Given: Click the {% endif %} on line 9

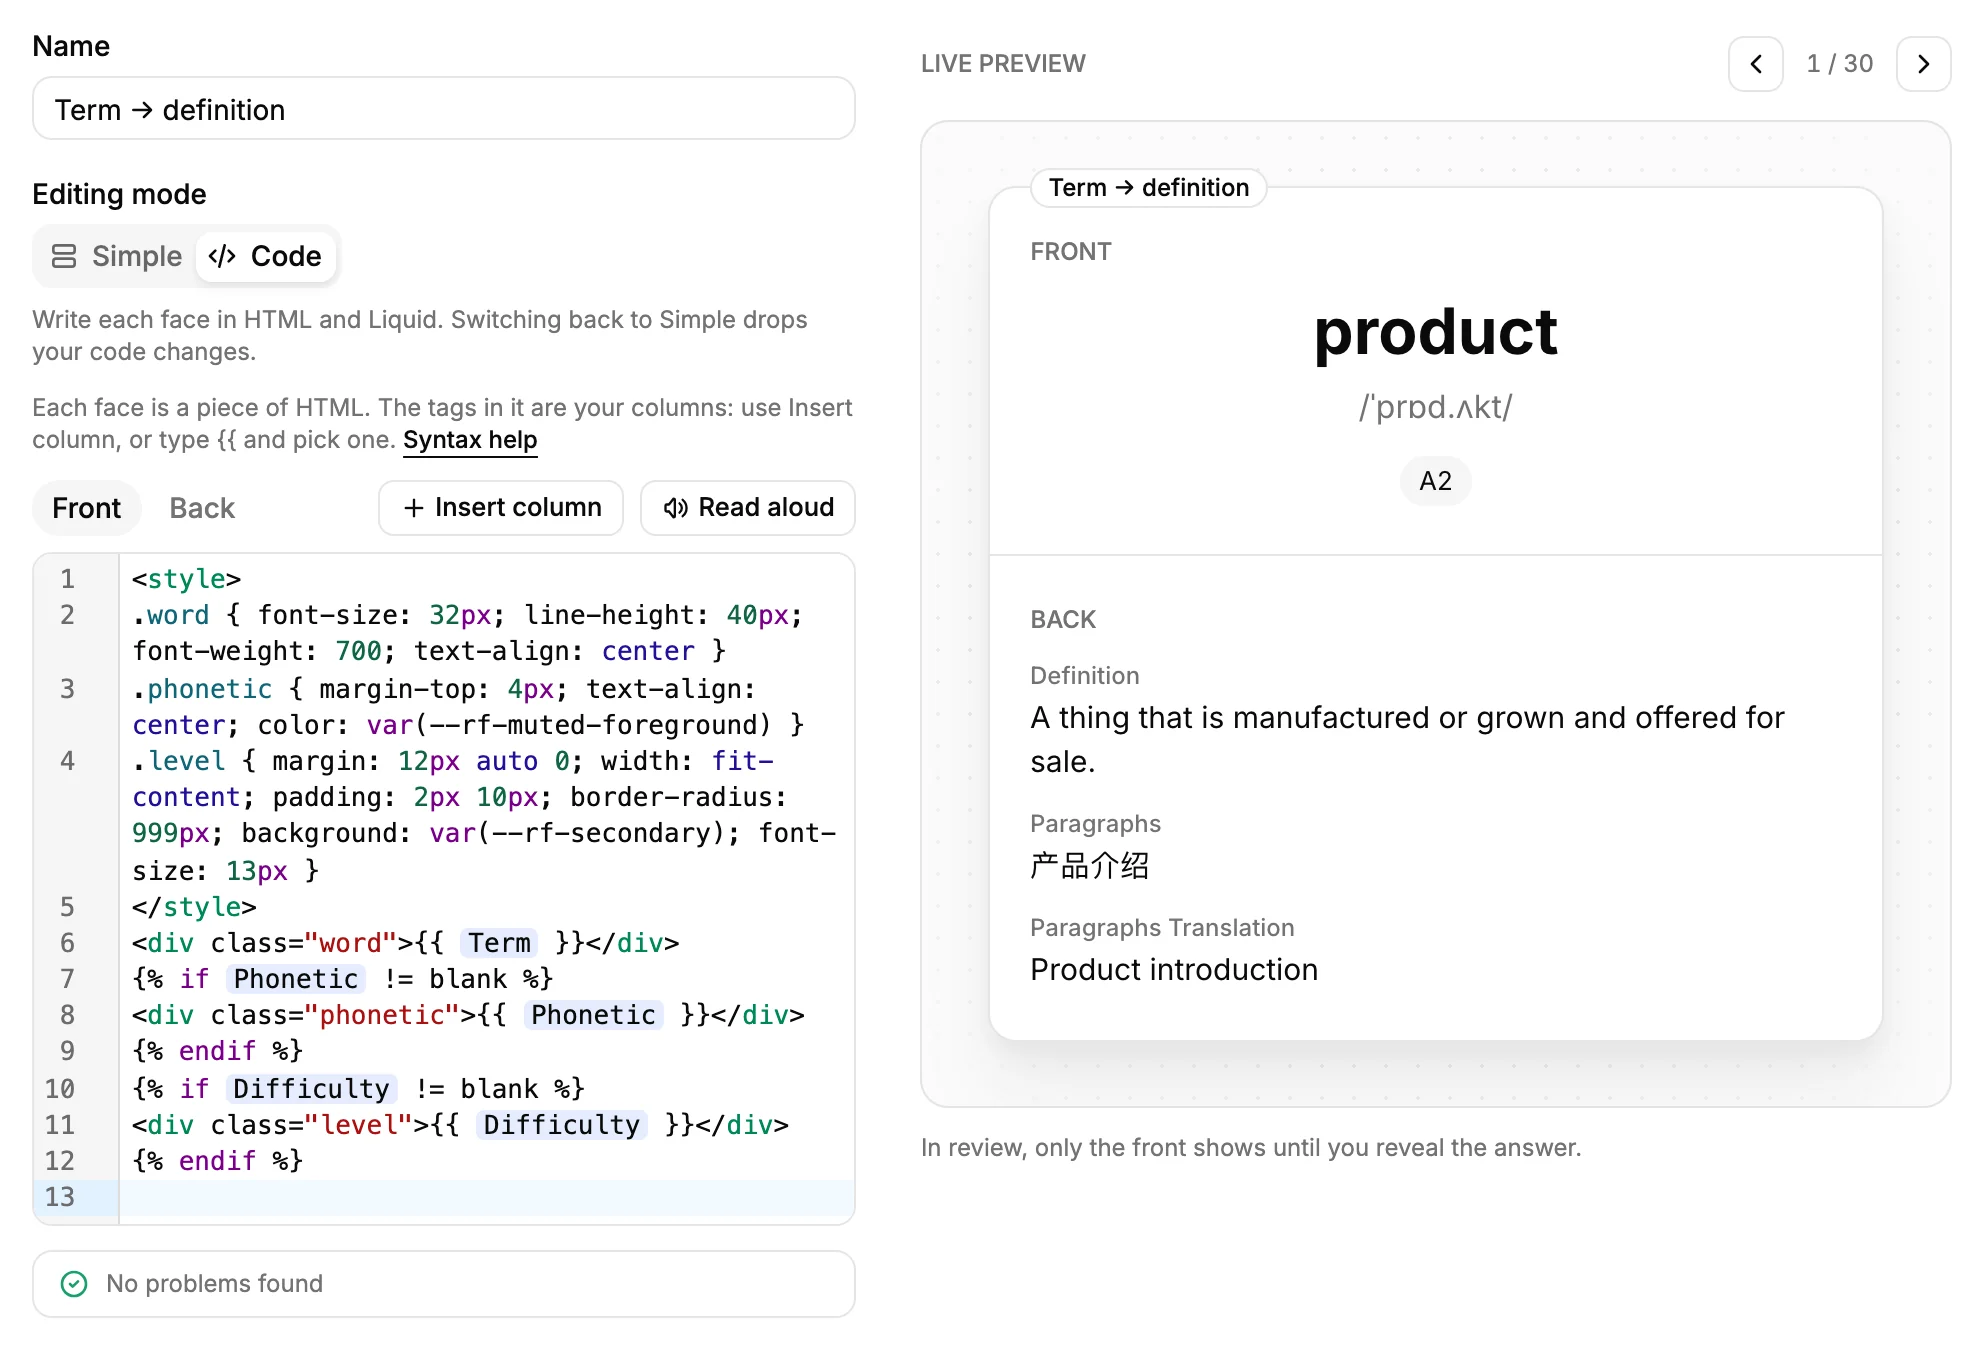Looking at the screenshot, I should coord(217,1051).
